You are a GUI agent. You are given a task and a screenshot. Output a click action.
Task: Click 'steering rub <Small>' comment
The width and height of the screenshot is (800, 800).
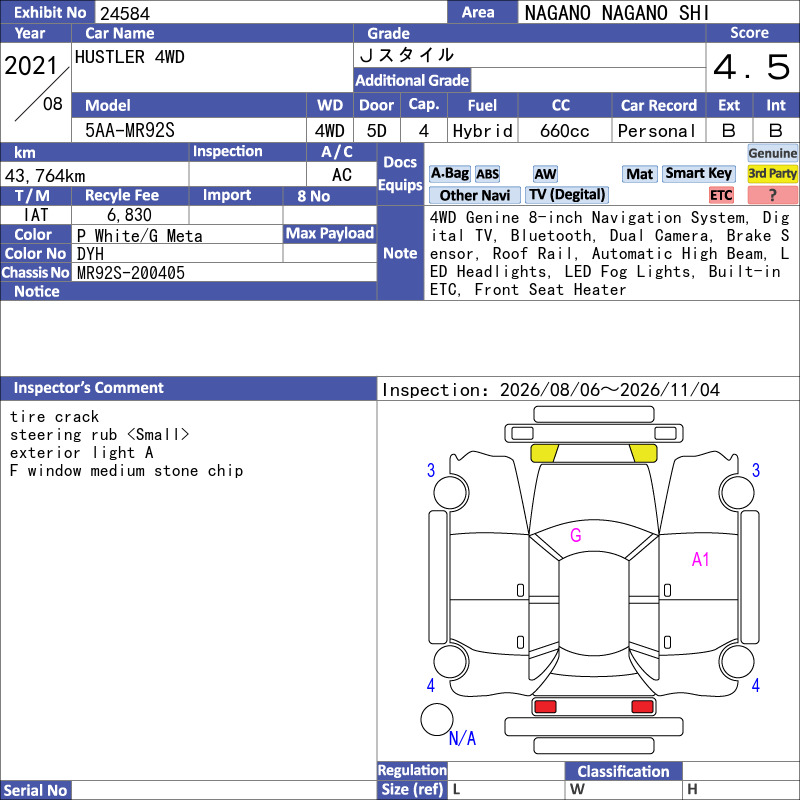click(99, 435)
